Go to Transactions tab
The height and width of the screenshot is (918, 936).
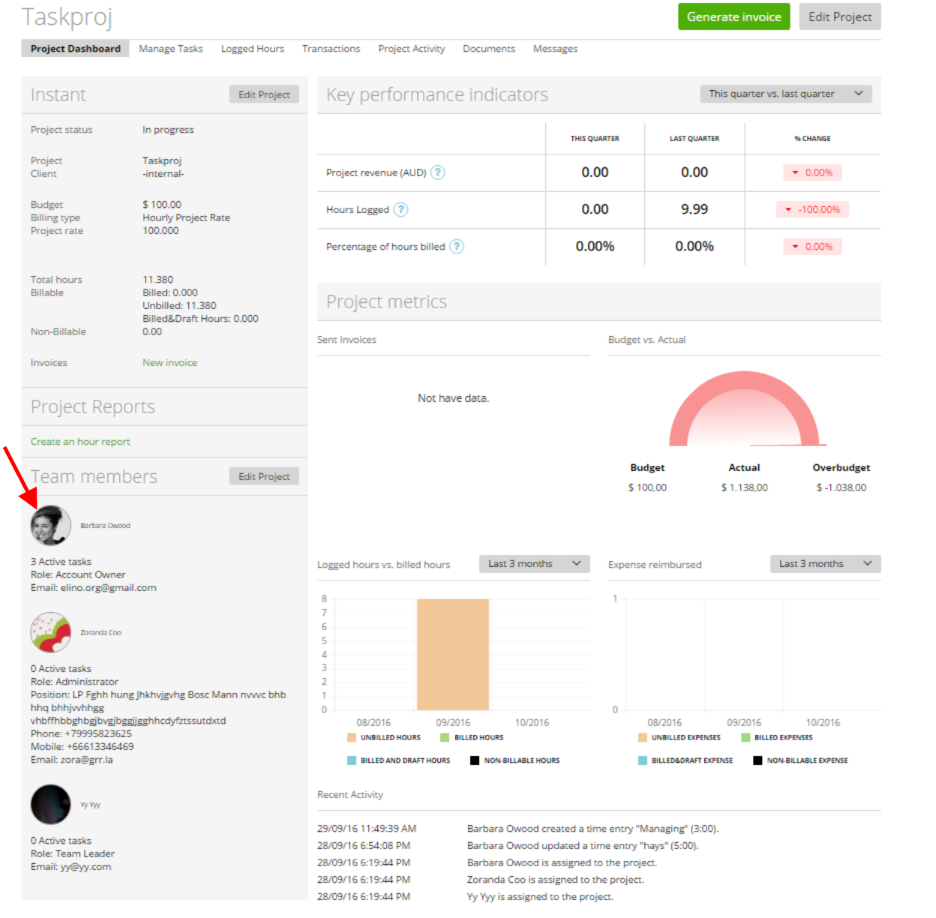331,49
